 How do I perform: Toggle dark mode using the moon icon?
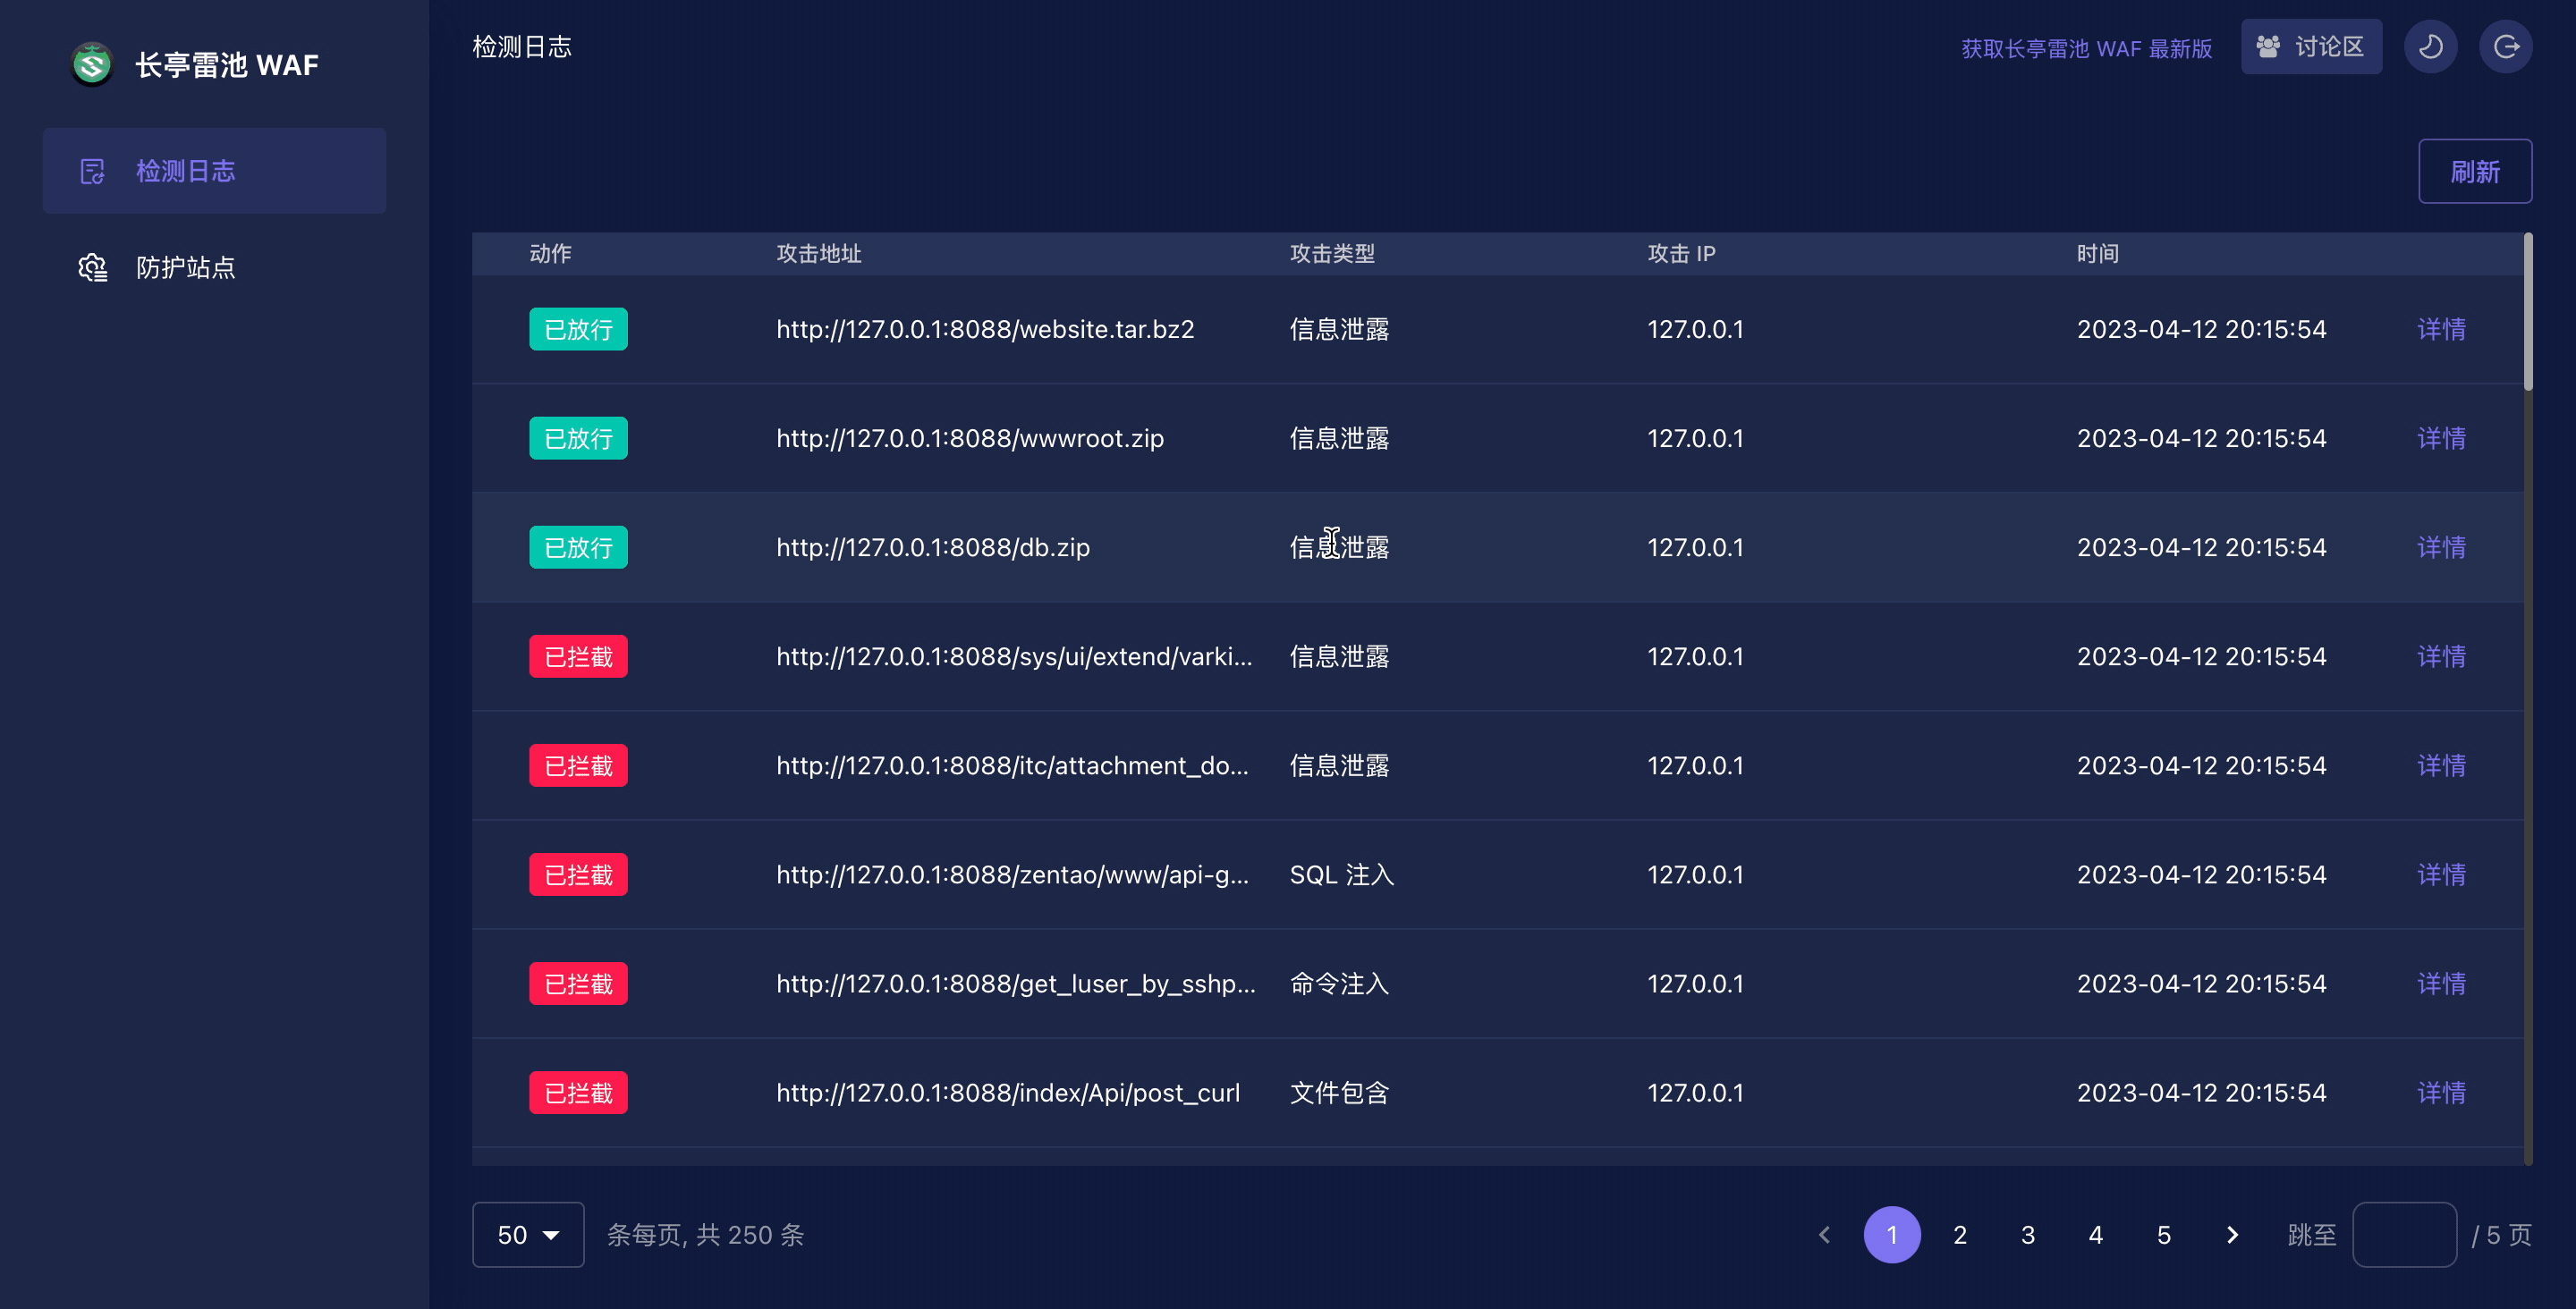point(2430,47)
